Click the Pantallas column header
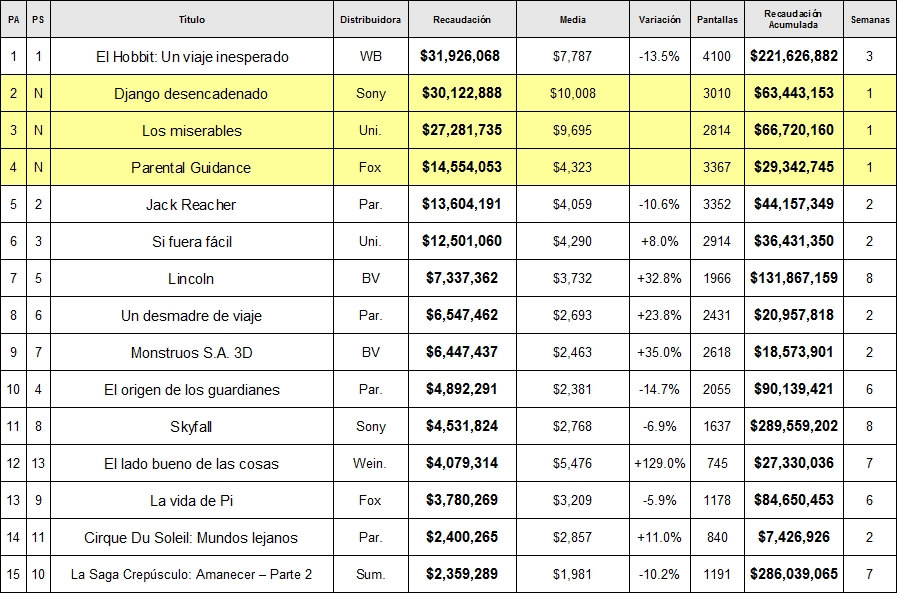 [x=717, y=19]
